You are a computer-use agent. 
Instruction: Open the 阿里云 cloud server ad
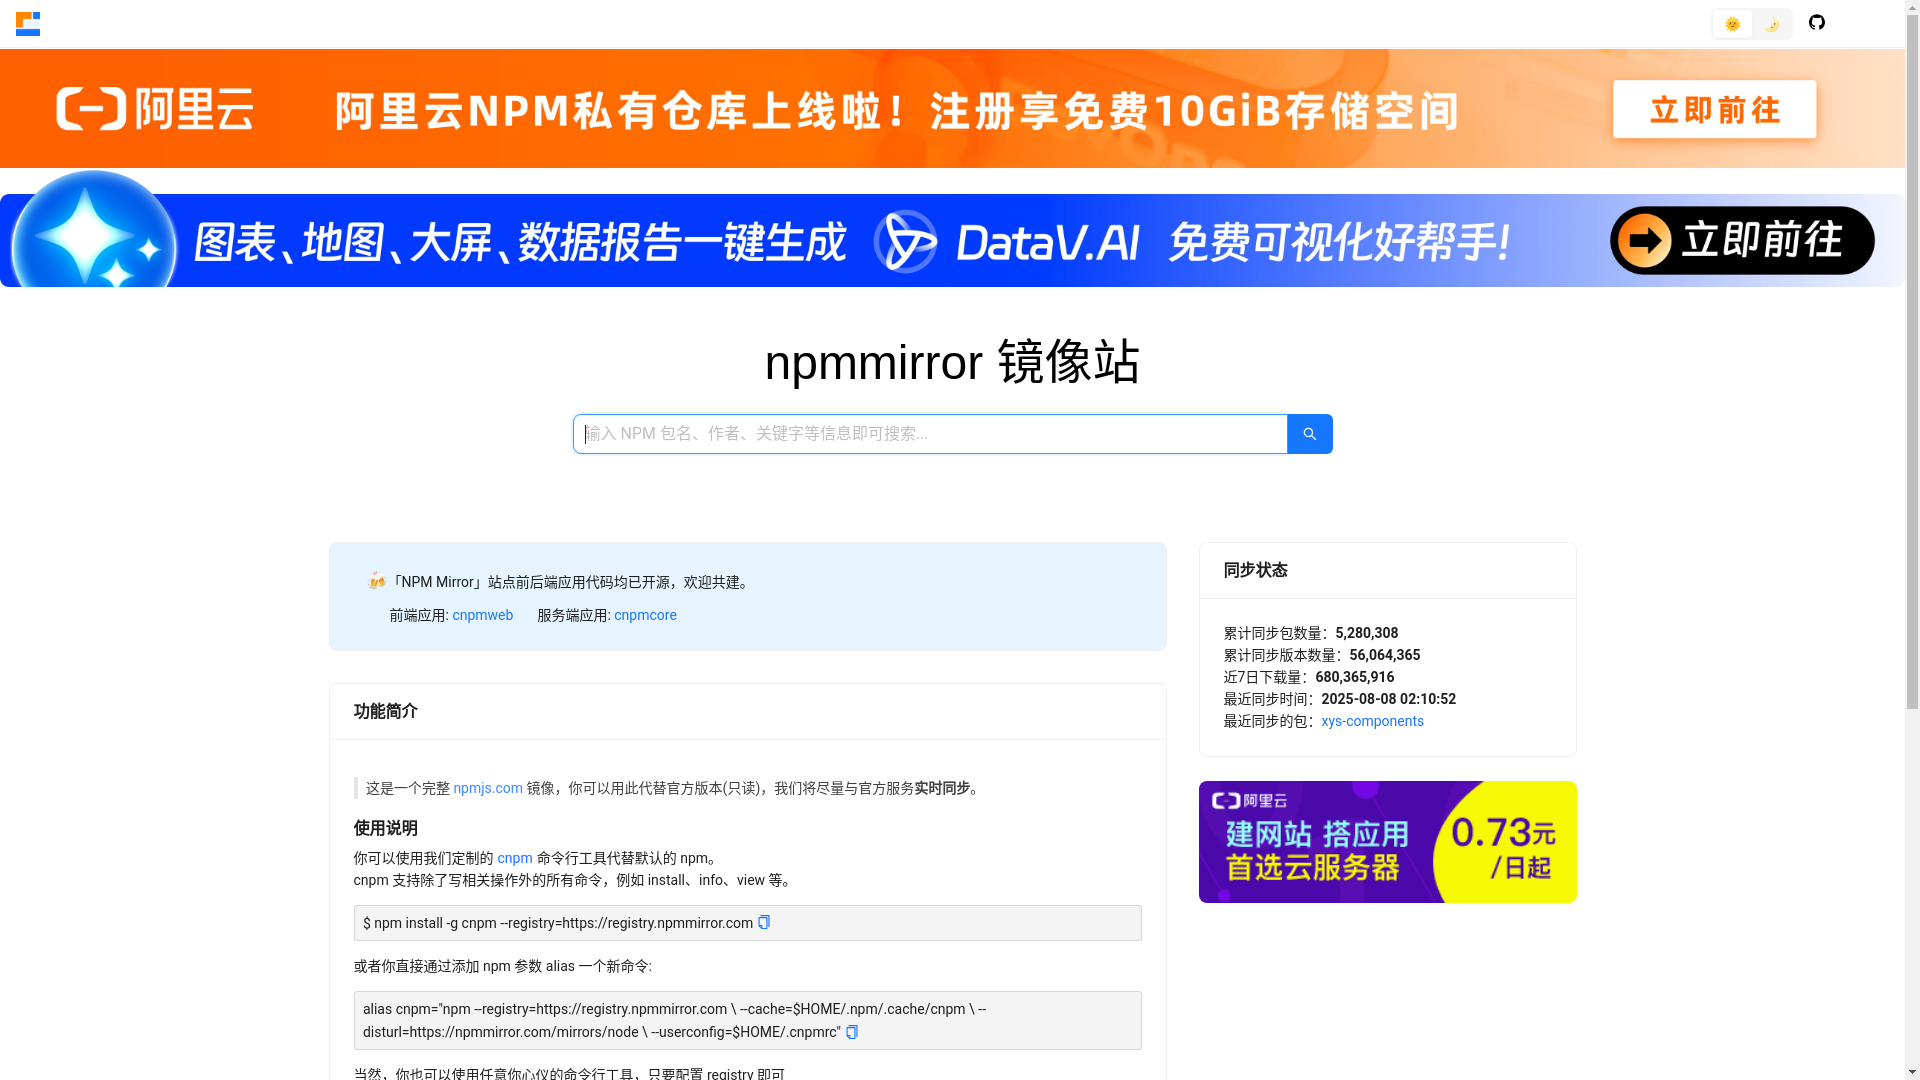(1387, 842)
